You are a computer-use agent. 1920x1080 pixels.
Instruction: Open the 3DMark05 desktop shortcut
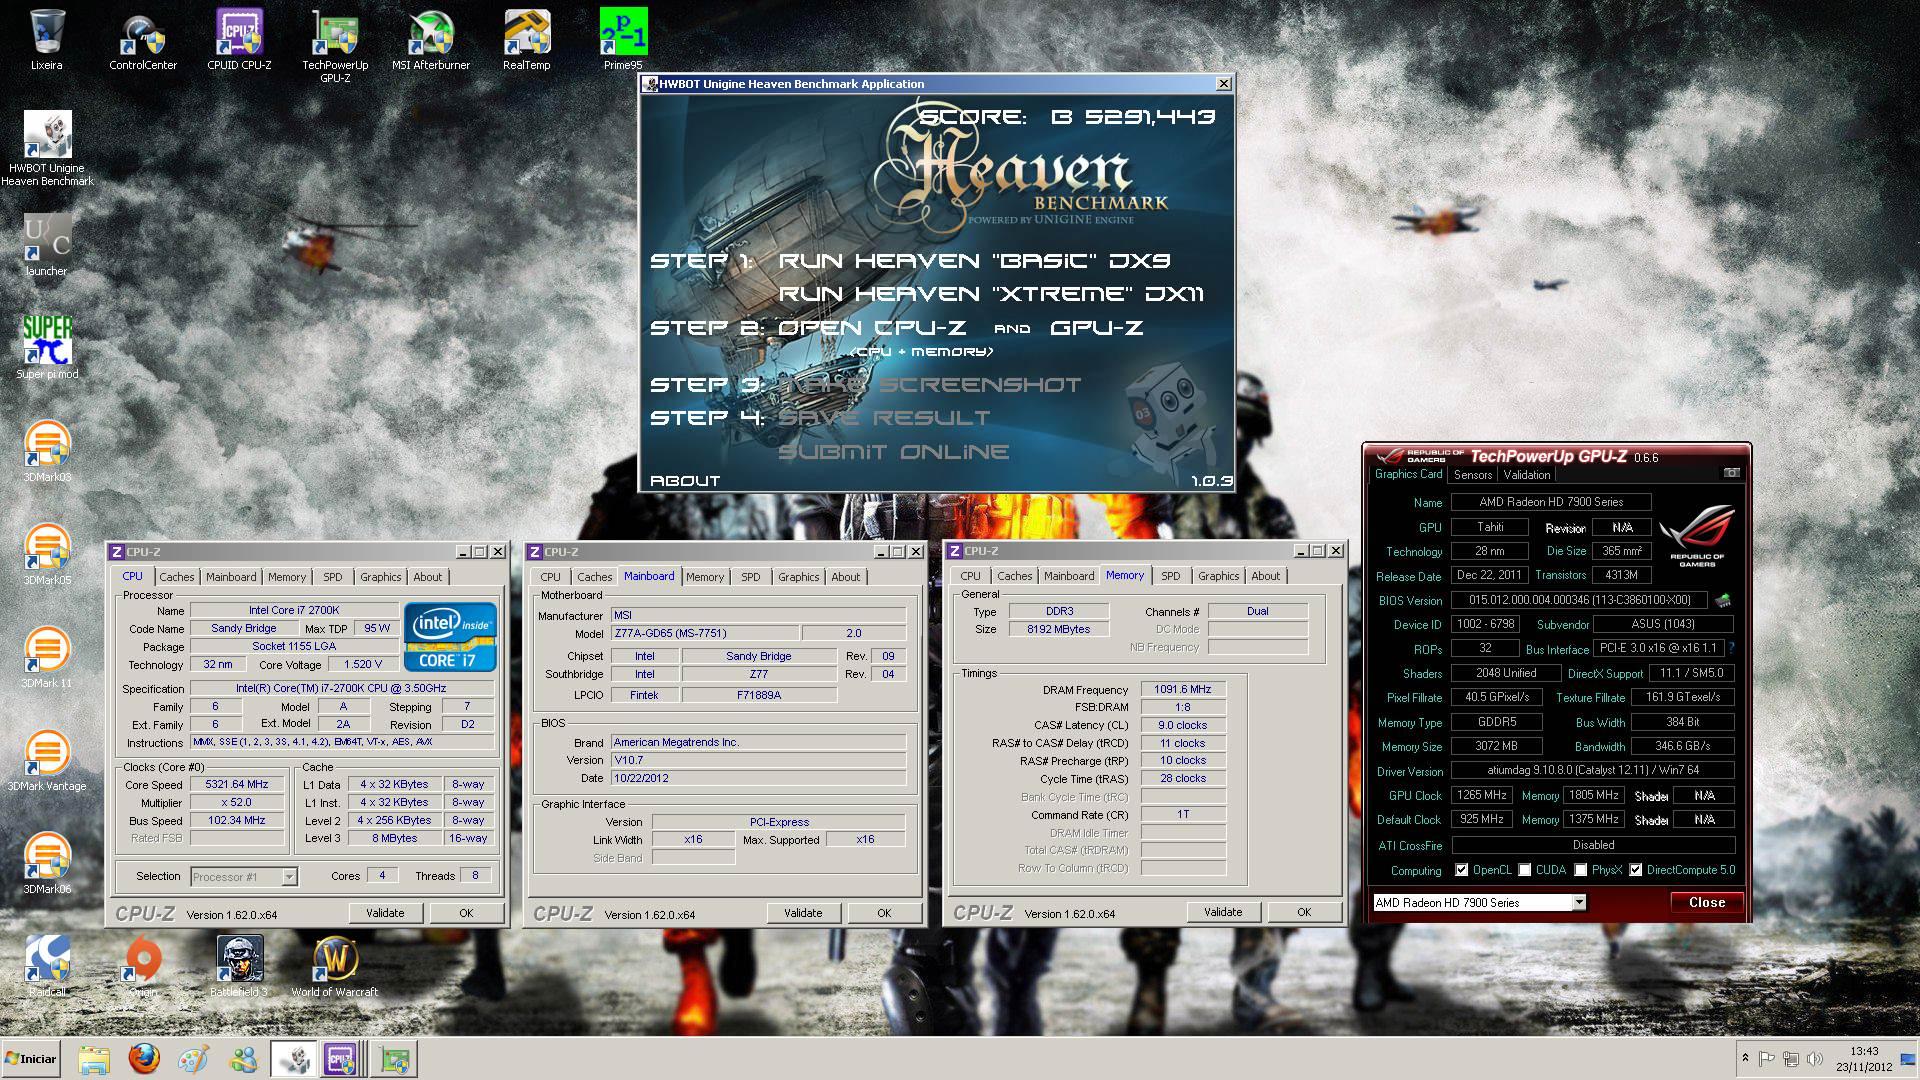click(x=47, y=555)
